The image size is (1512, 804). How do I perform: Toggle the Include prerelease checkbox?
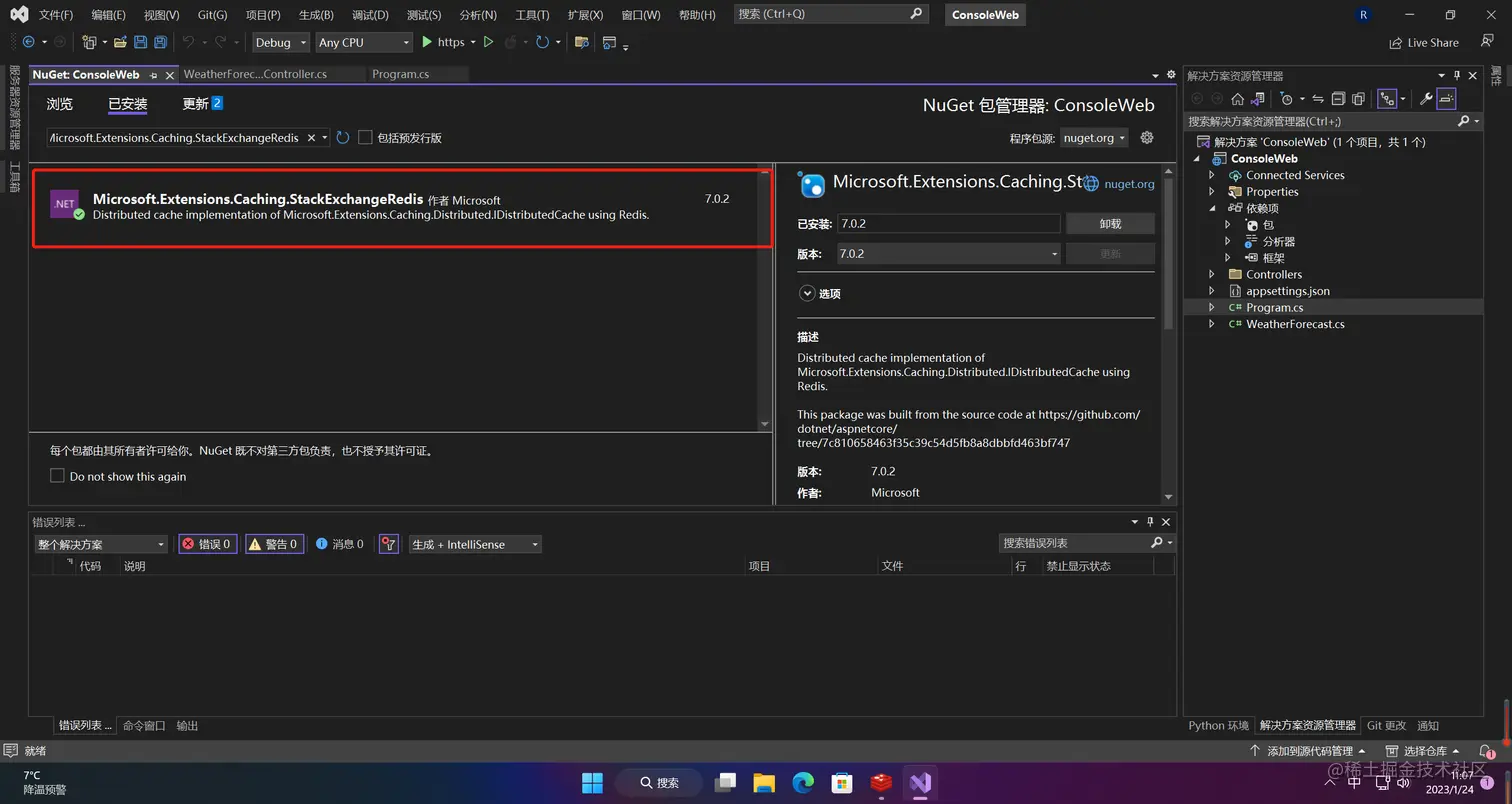pyautogui.click(x=365, y=138)
